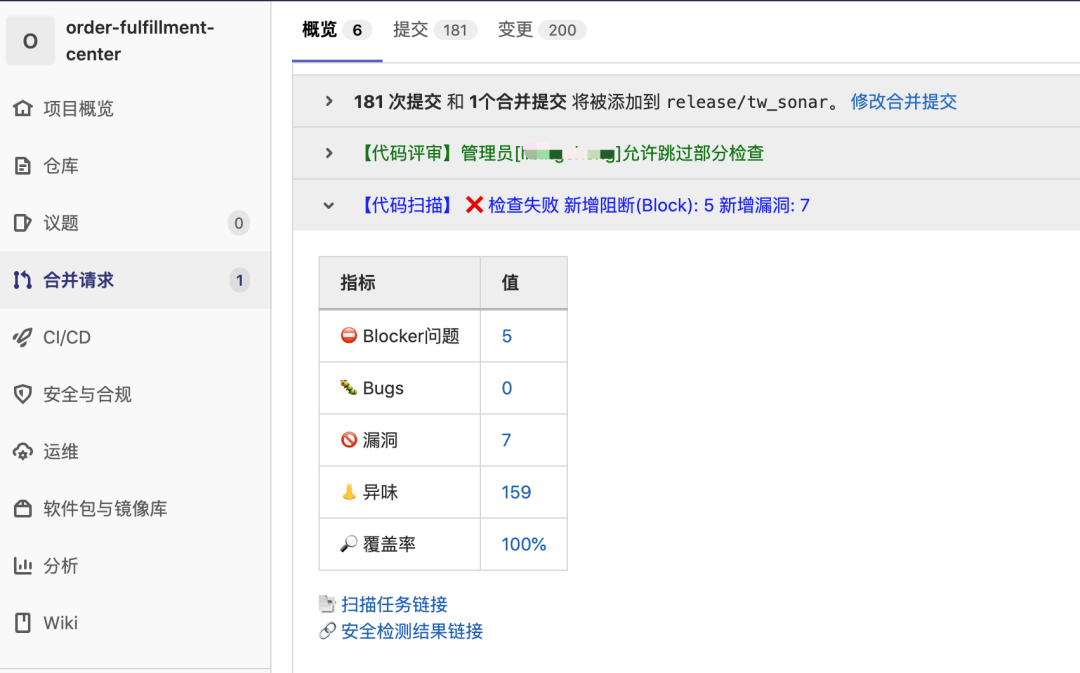Screen dimensions: 1080x673
Task: Click the package icon for 软件包与镜像库
Action: [x=23, y=508]
